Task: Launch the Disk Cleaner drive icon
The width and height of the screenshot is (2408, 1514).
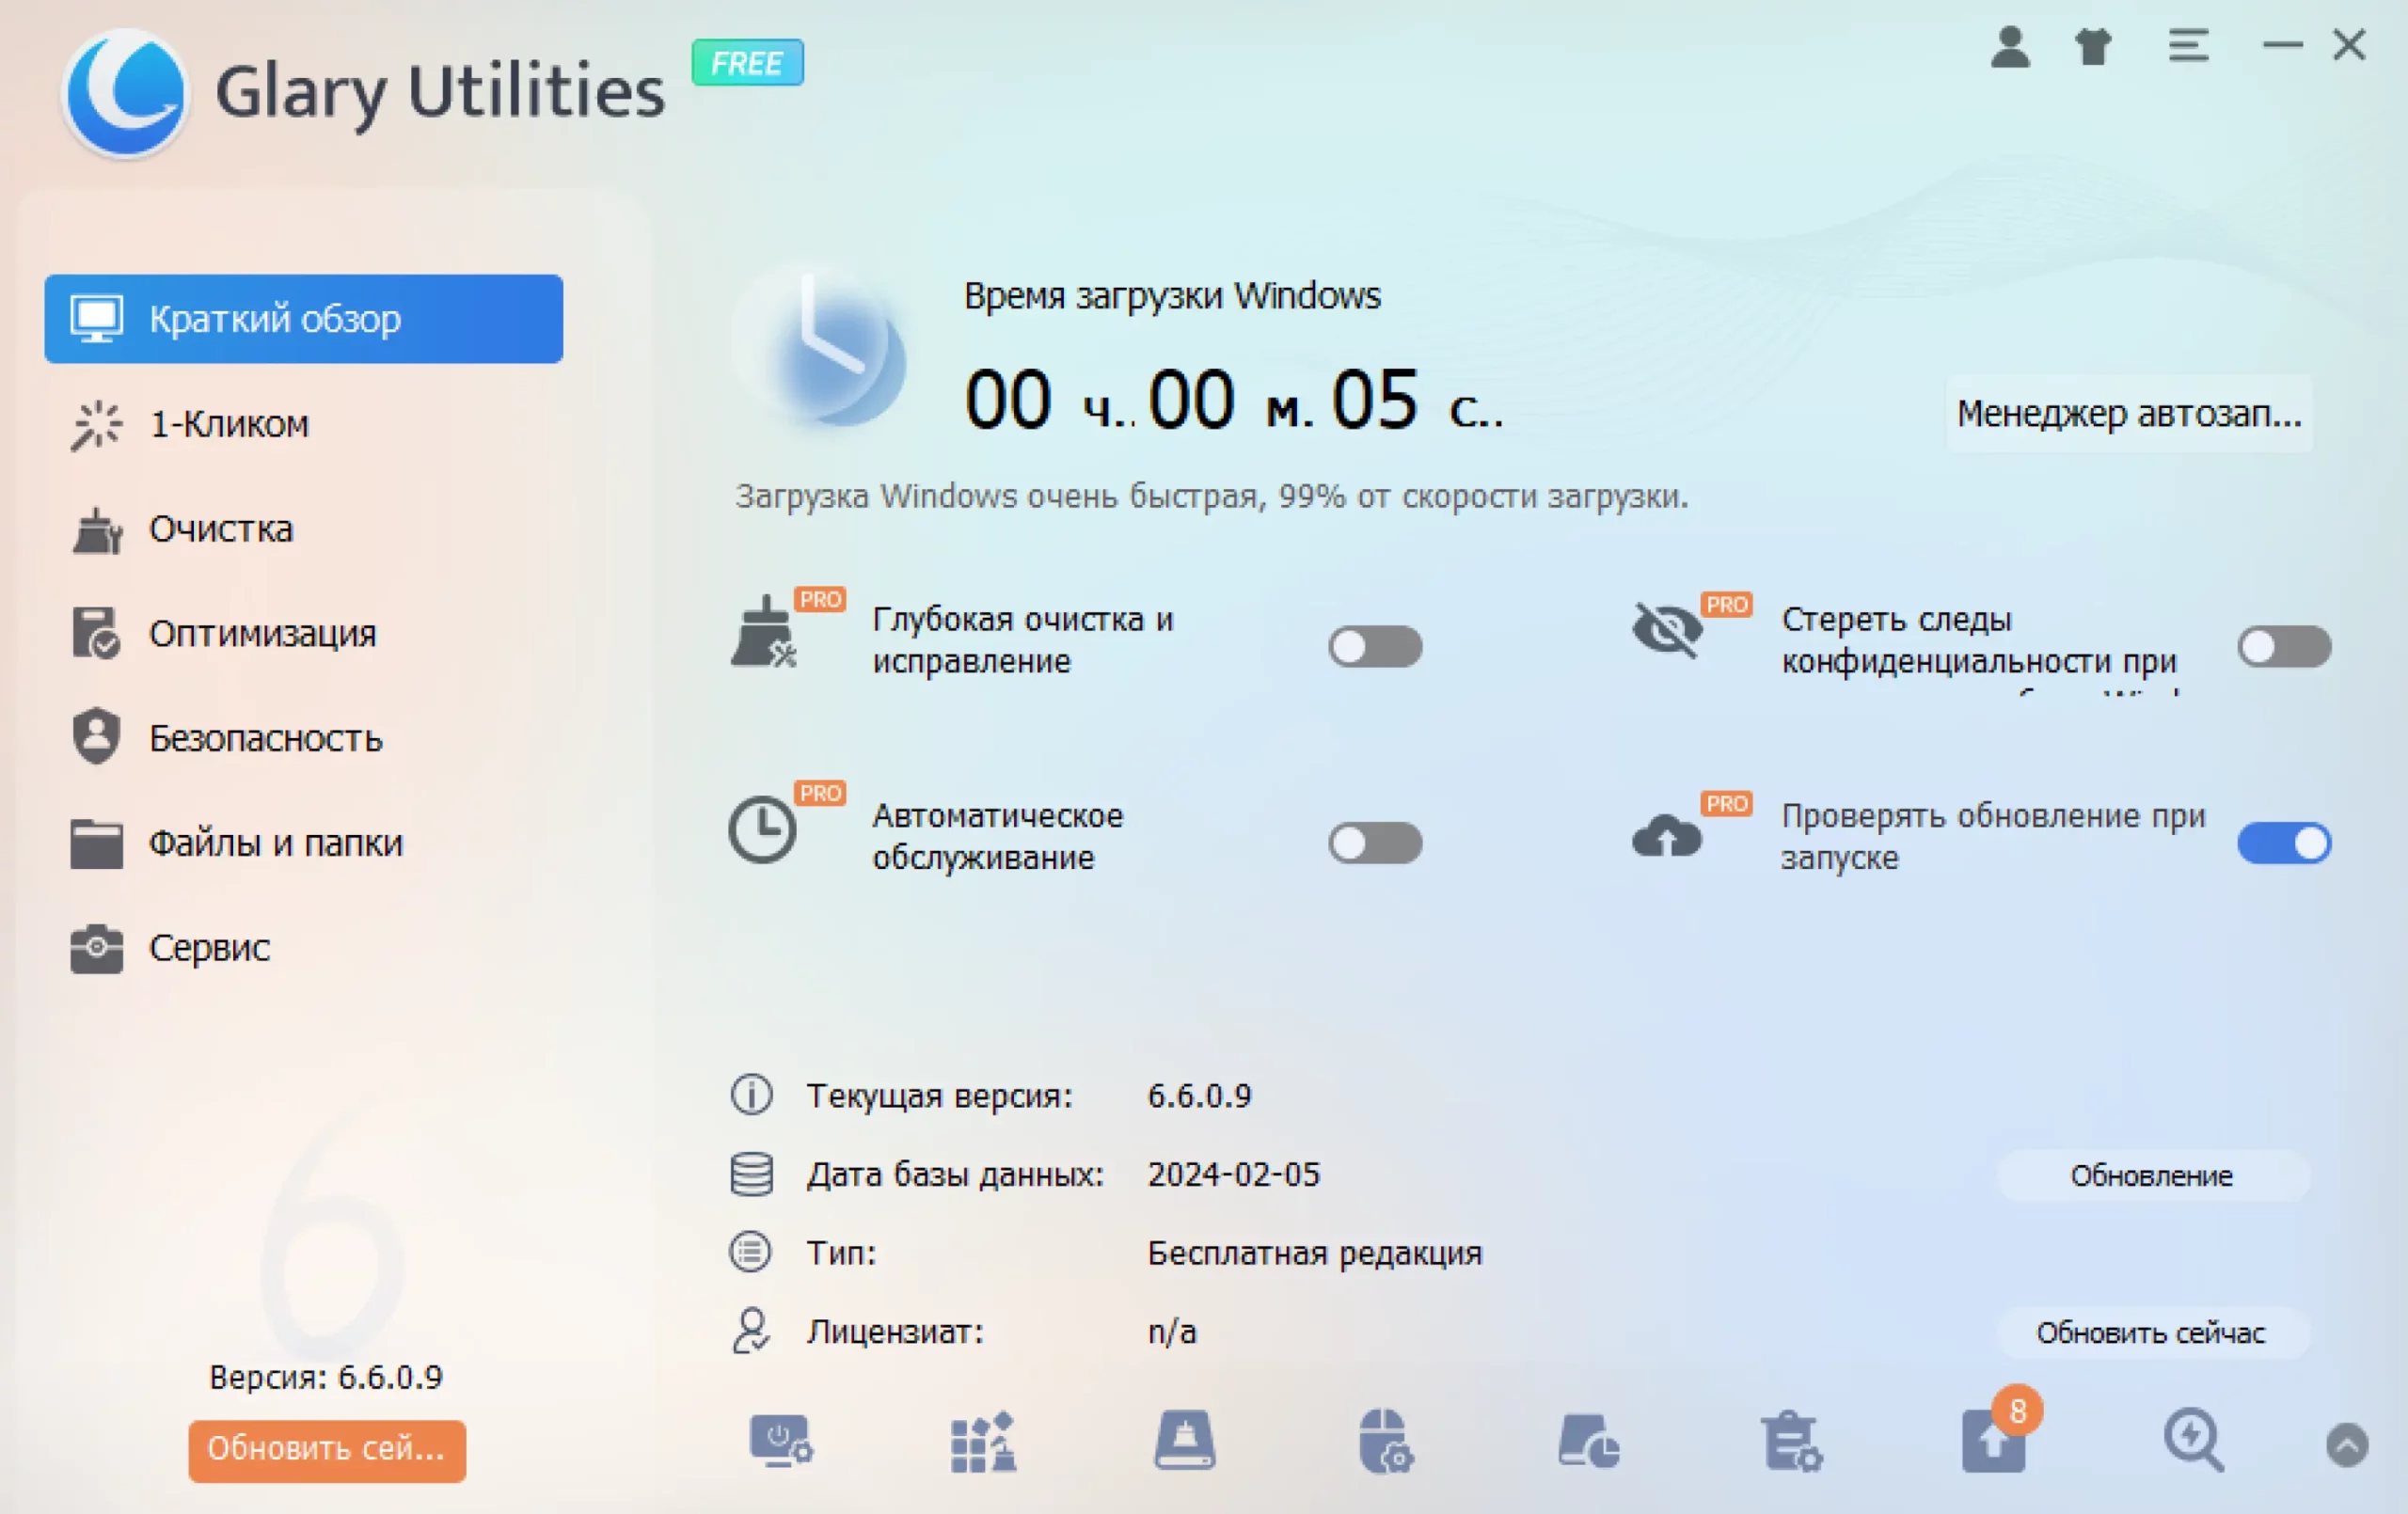Action: [1185, 1442]
